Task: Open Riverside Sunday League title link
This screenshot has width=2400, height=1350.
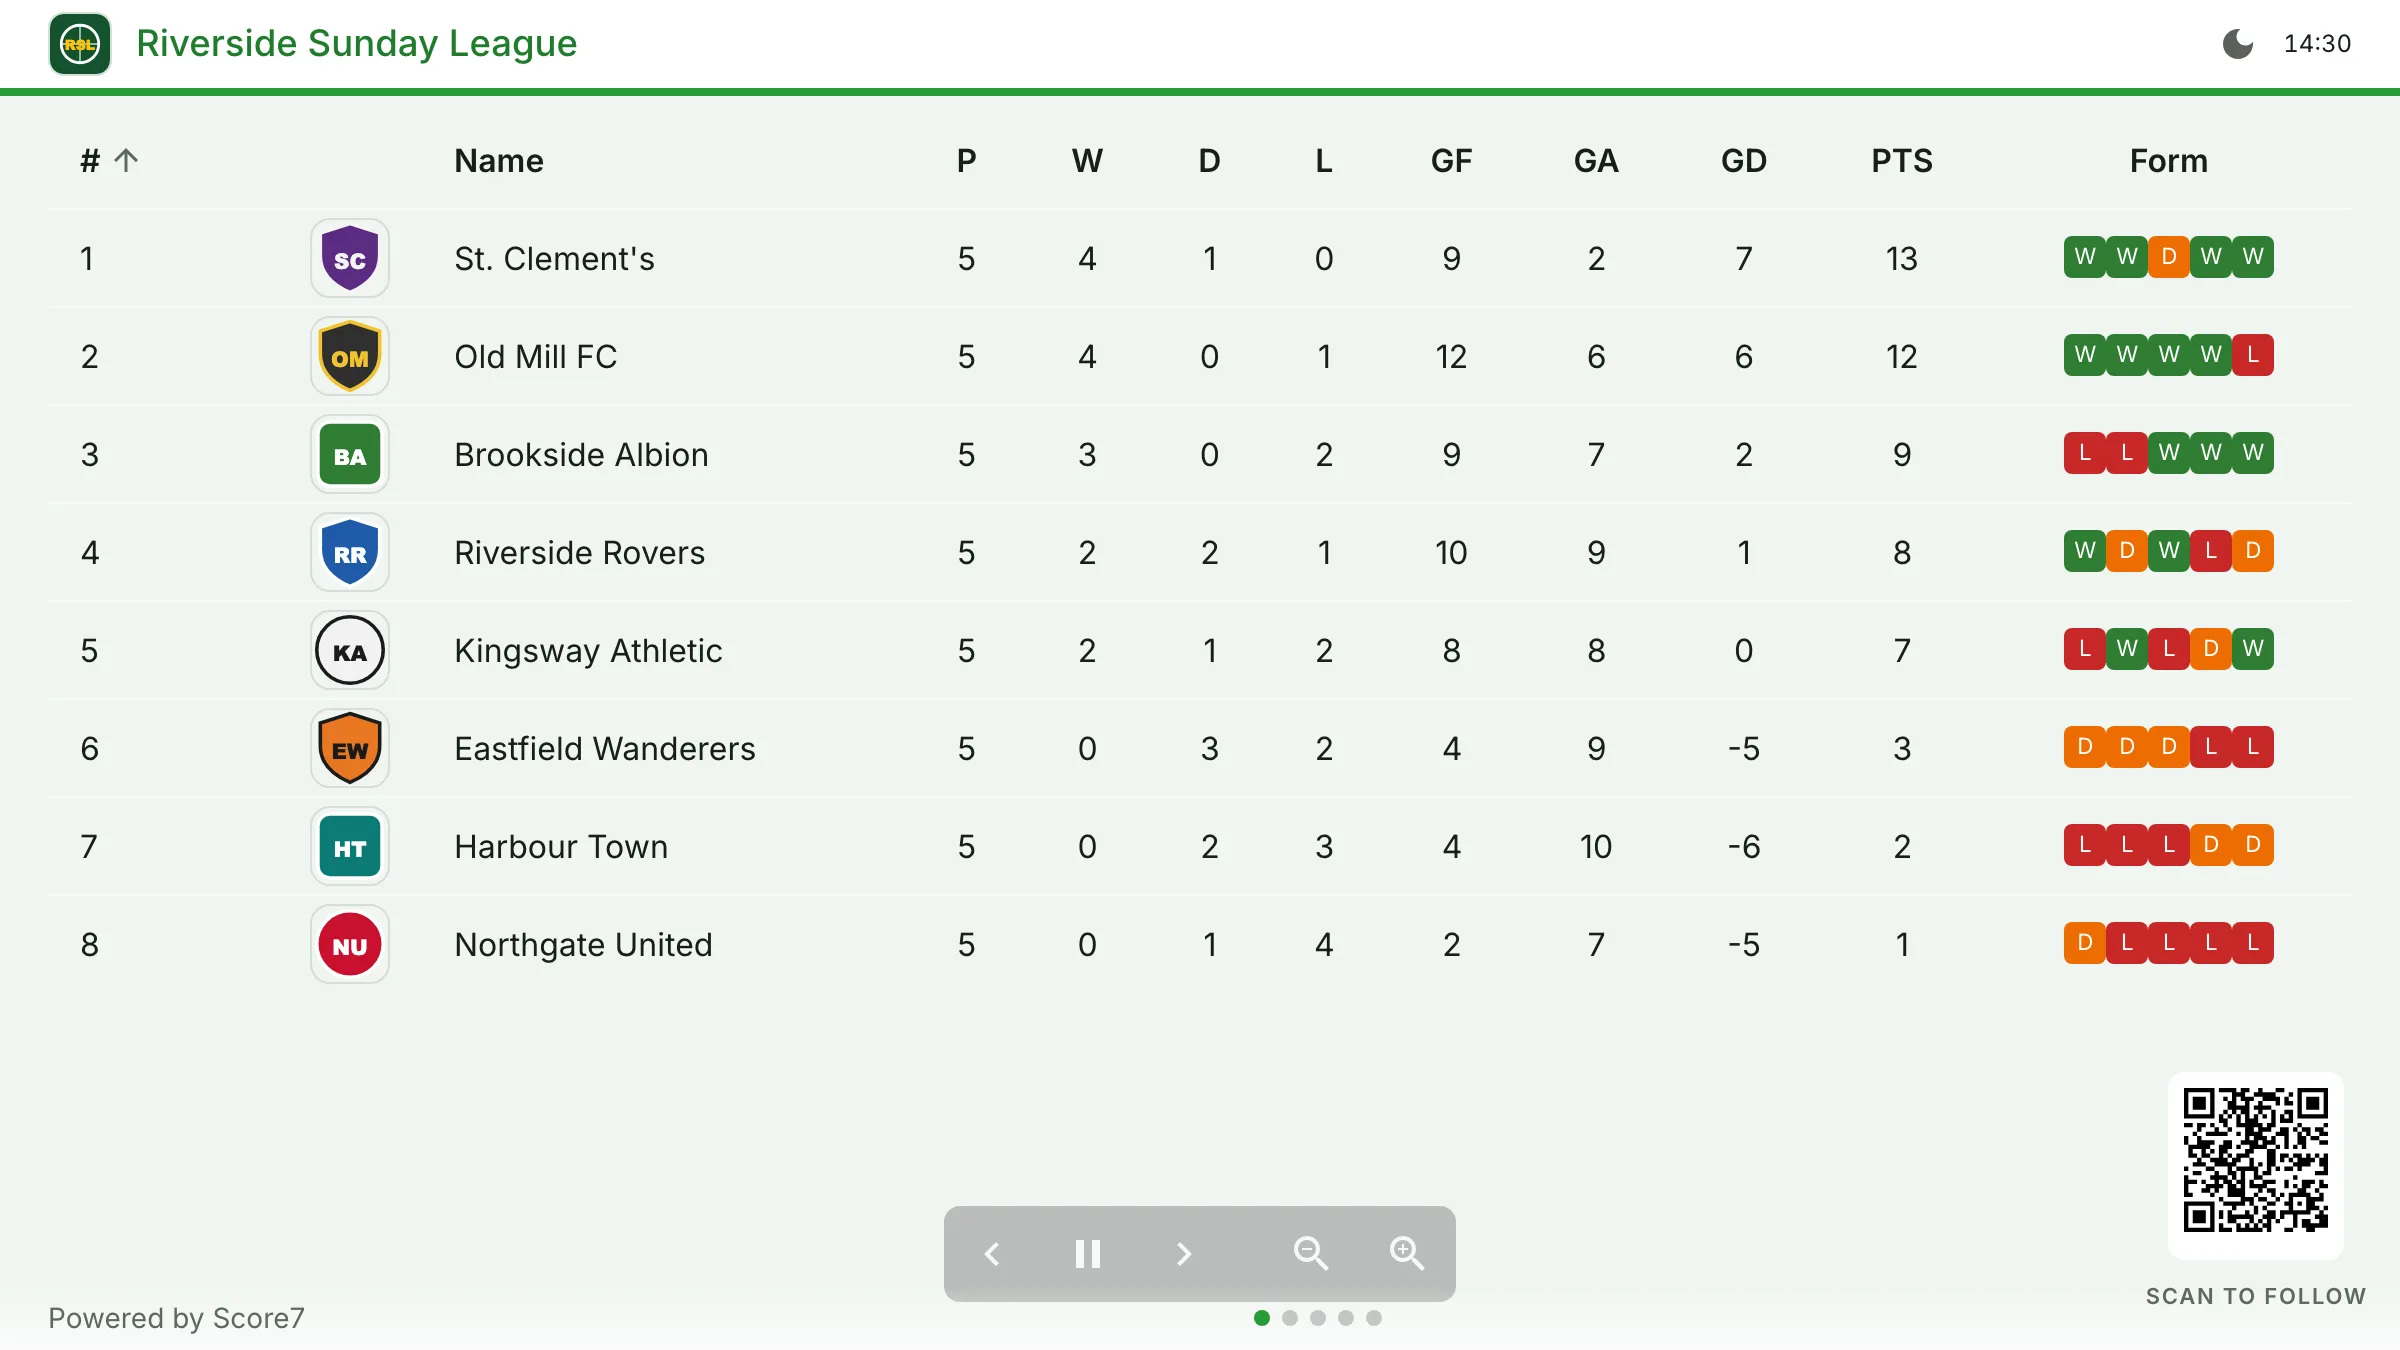Action: pos(356,44)
